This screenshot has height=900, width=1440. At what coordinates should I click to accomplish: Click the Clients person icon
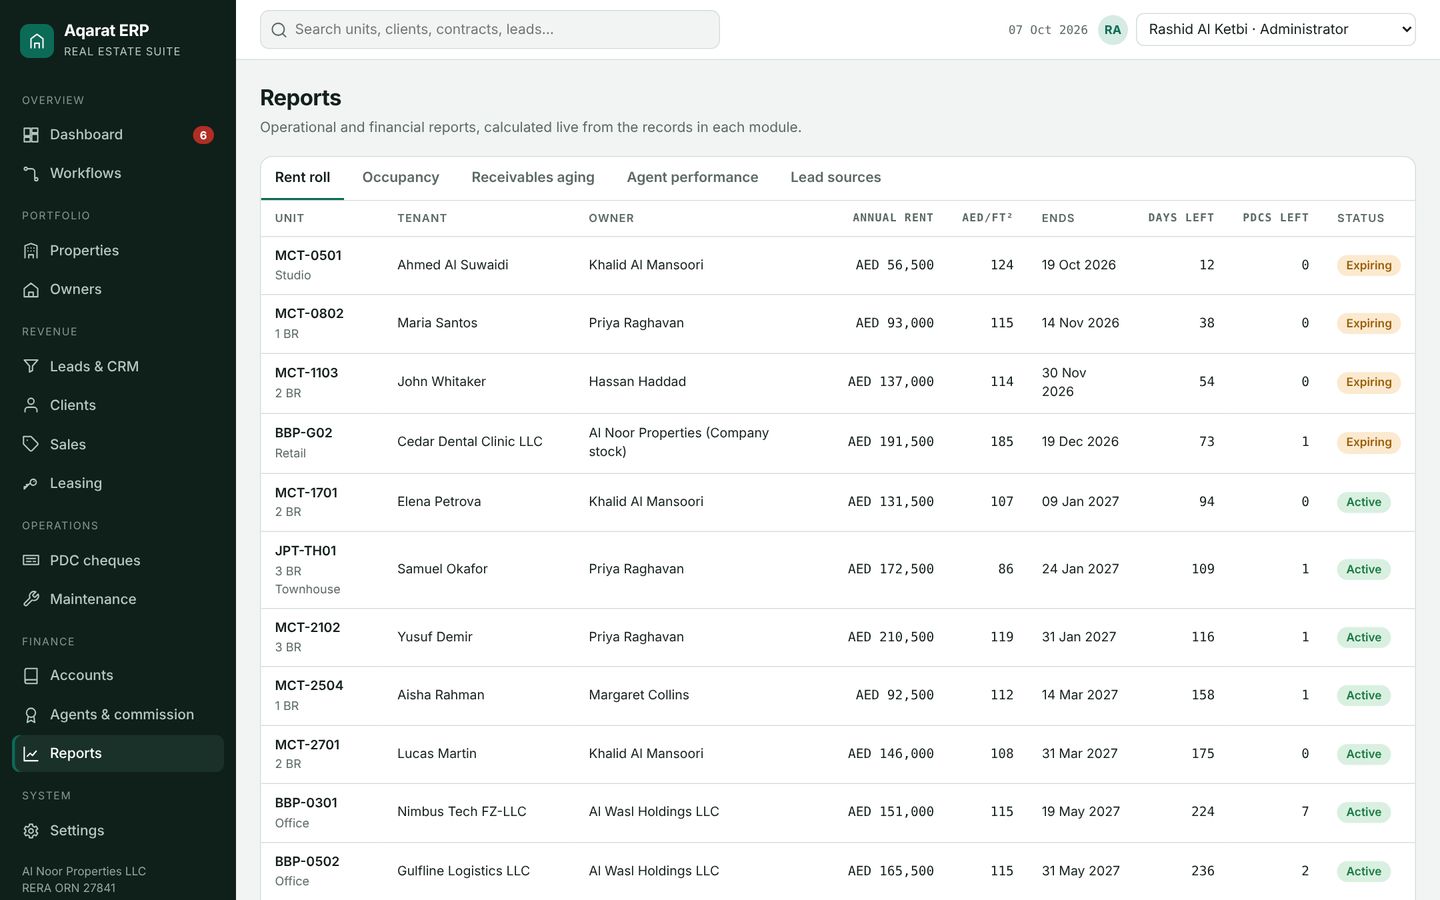pyautogui.click(x=31, y=406)
